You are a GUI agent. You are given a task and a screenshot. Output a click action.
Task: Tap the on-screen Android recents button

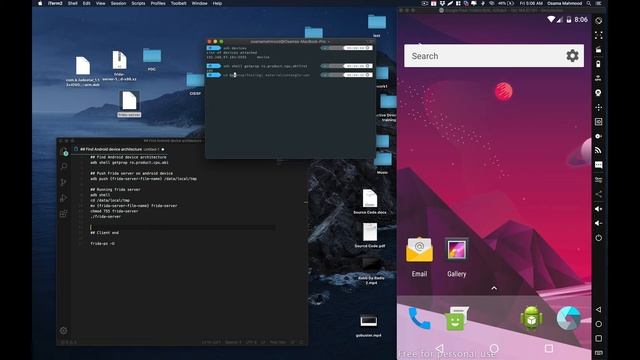click(x=549, y=348)
